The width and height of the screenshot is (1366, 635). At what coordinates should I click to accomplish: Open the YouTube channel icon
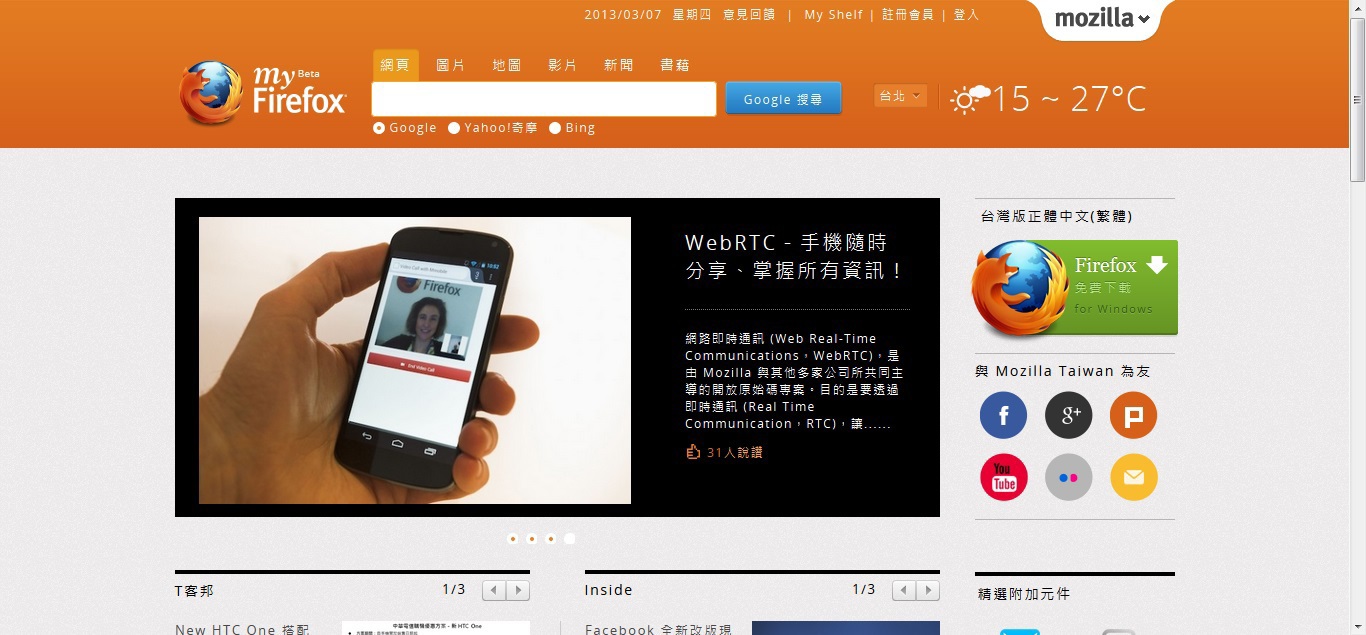[x=1003, y=478]
